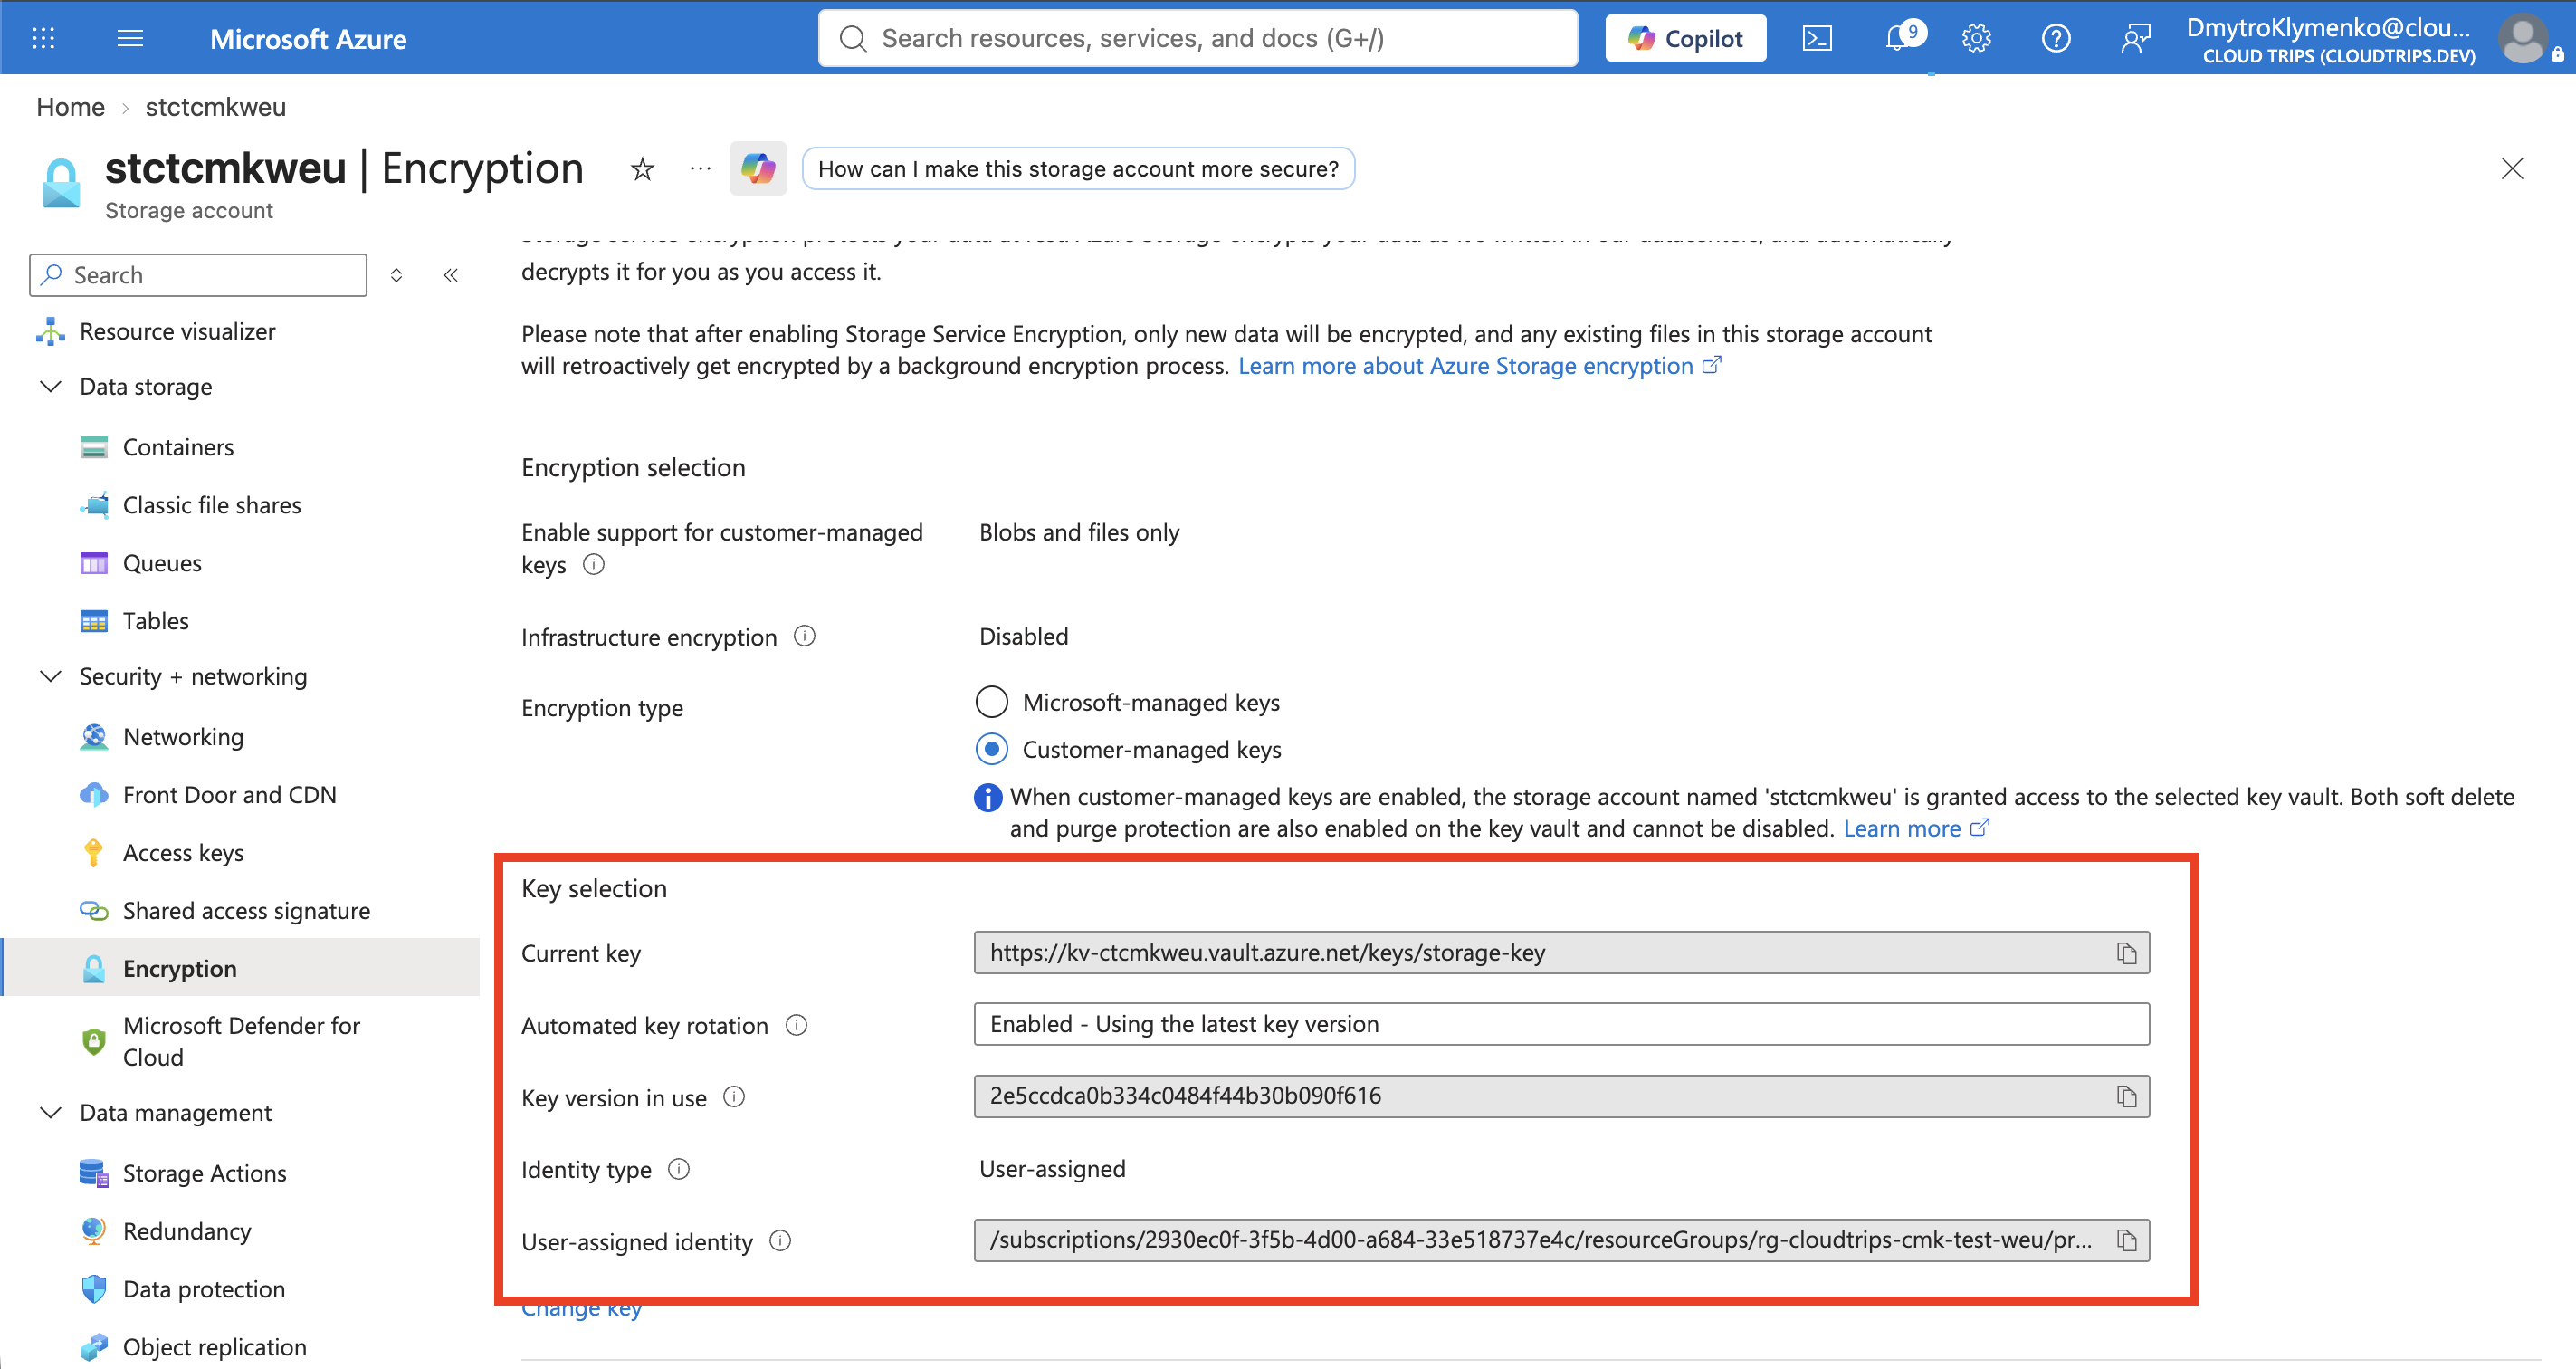Click the Copilot button in header
The width and height of the screenshot is (2576, 1369).
[1685, 38]
